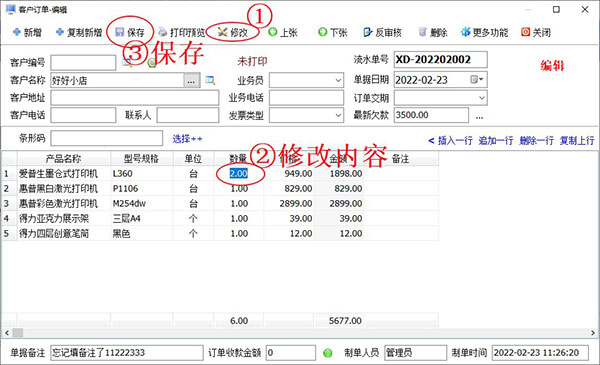Expand the 发票类型 dropdown
This screenshot has height=365, width=600.
click(338, 115)
